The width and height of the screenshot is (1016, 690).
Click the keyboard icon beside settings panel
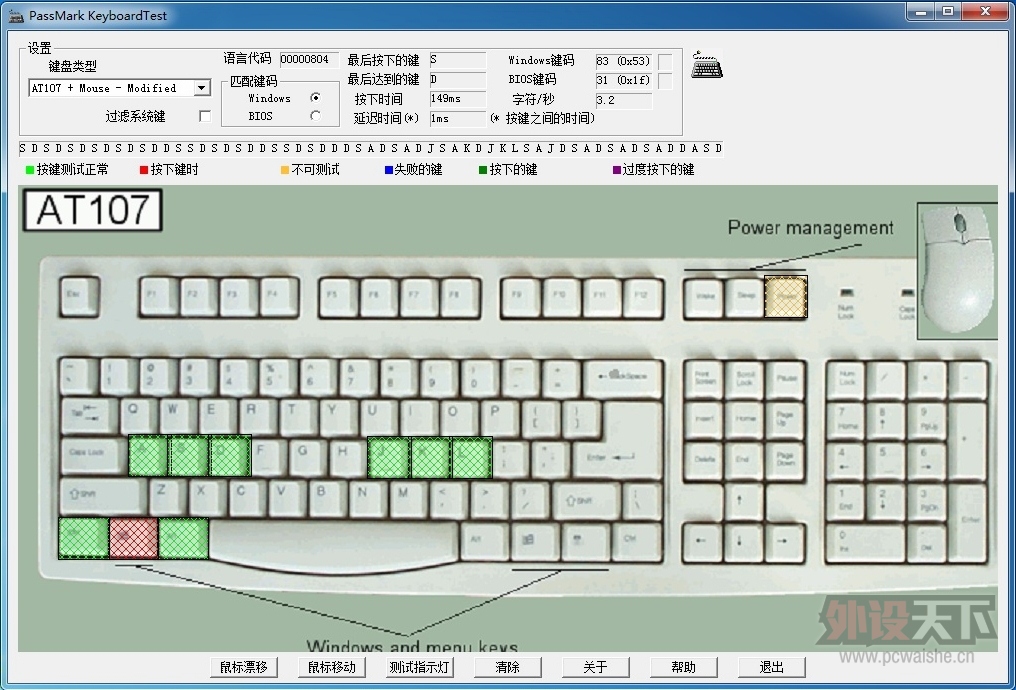pyautogui.click(x=706, y=65)
